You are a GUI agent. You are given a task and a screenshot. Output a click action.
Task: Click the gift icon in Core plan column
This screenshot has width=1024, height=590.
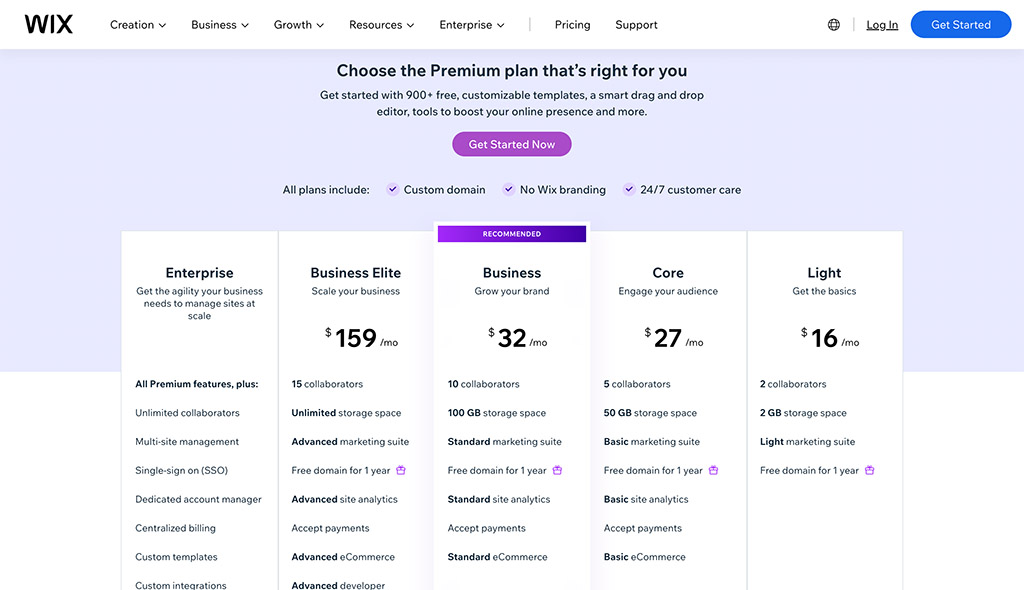[713, 470]
